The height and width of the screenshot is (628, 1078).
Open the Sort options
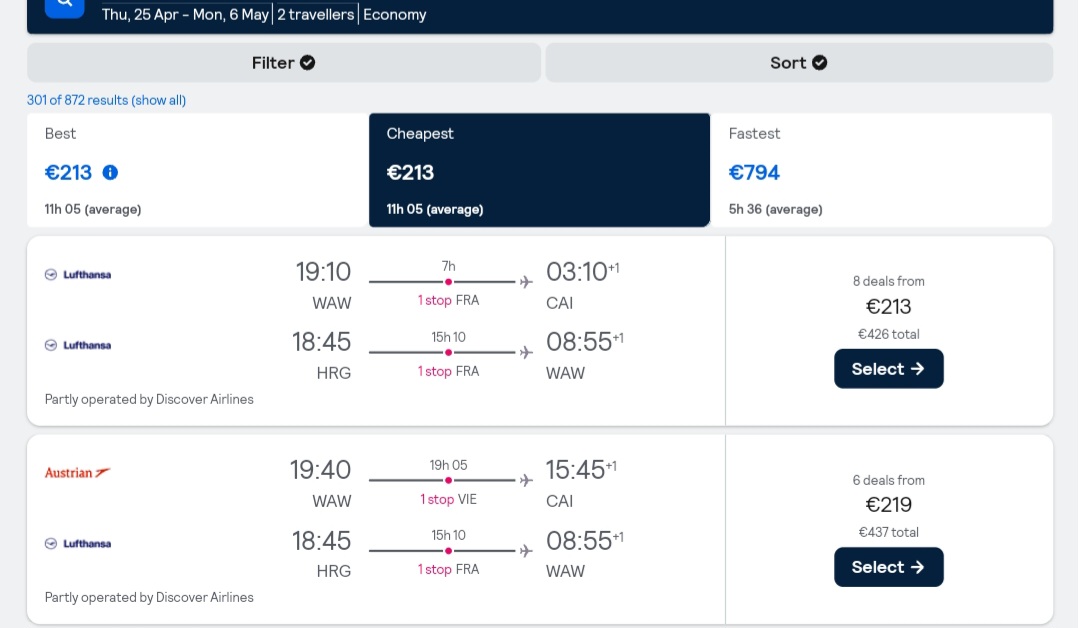pyautogui.click(x=799, y=63)
